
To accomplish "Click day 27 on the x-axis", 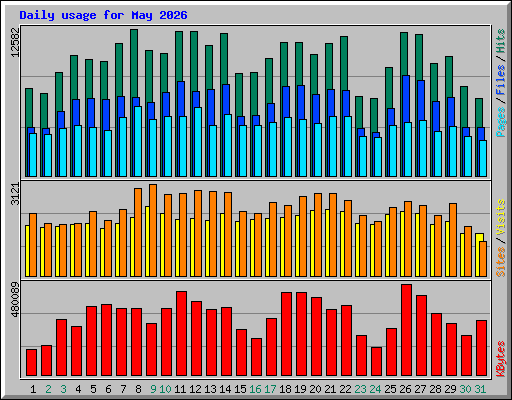I will tap(420, 389).
